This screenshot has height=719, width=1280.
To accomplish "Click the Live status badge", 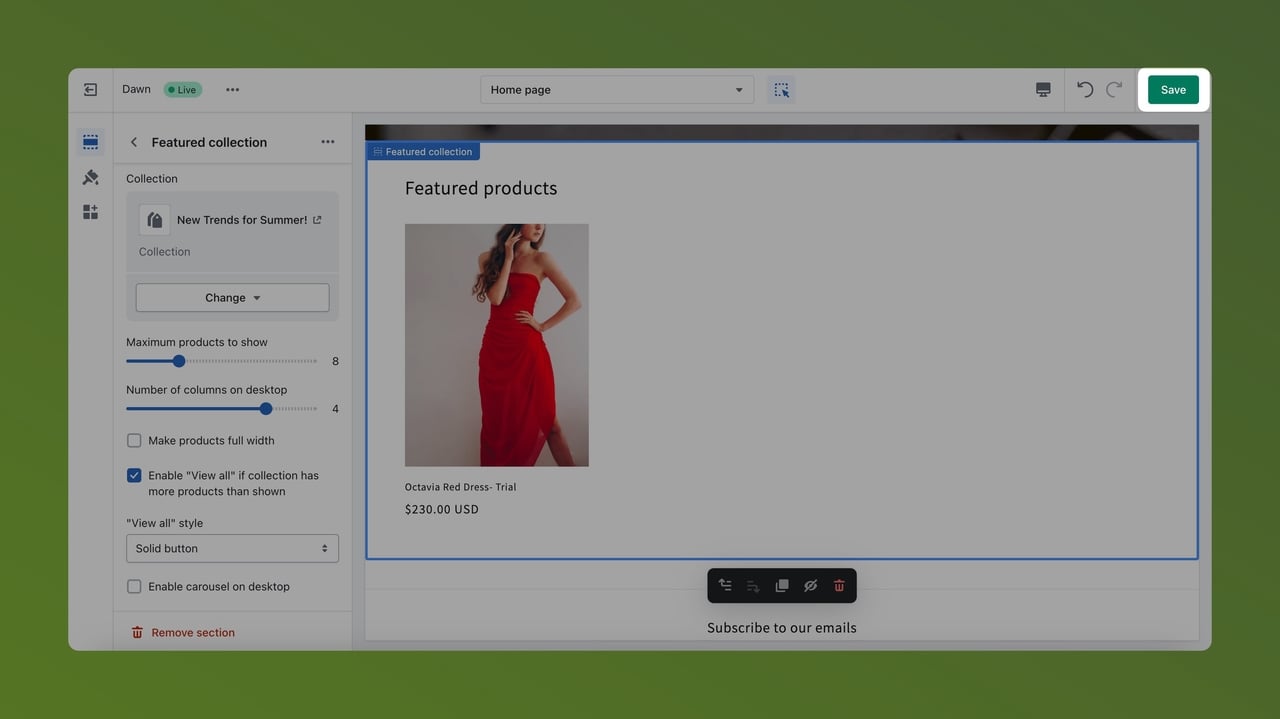I will coord(183,90).
